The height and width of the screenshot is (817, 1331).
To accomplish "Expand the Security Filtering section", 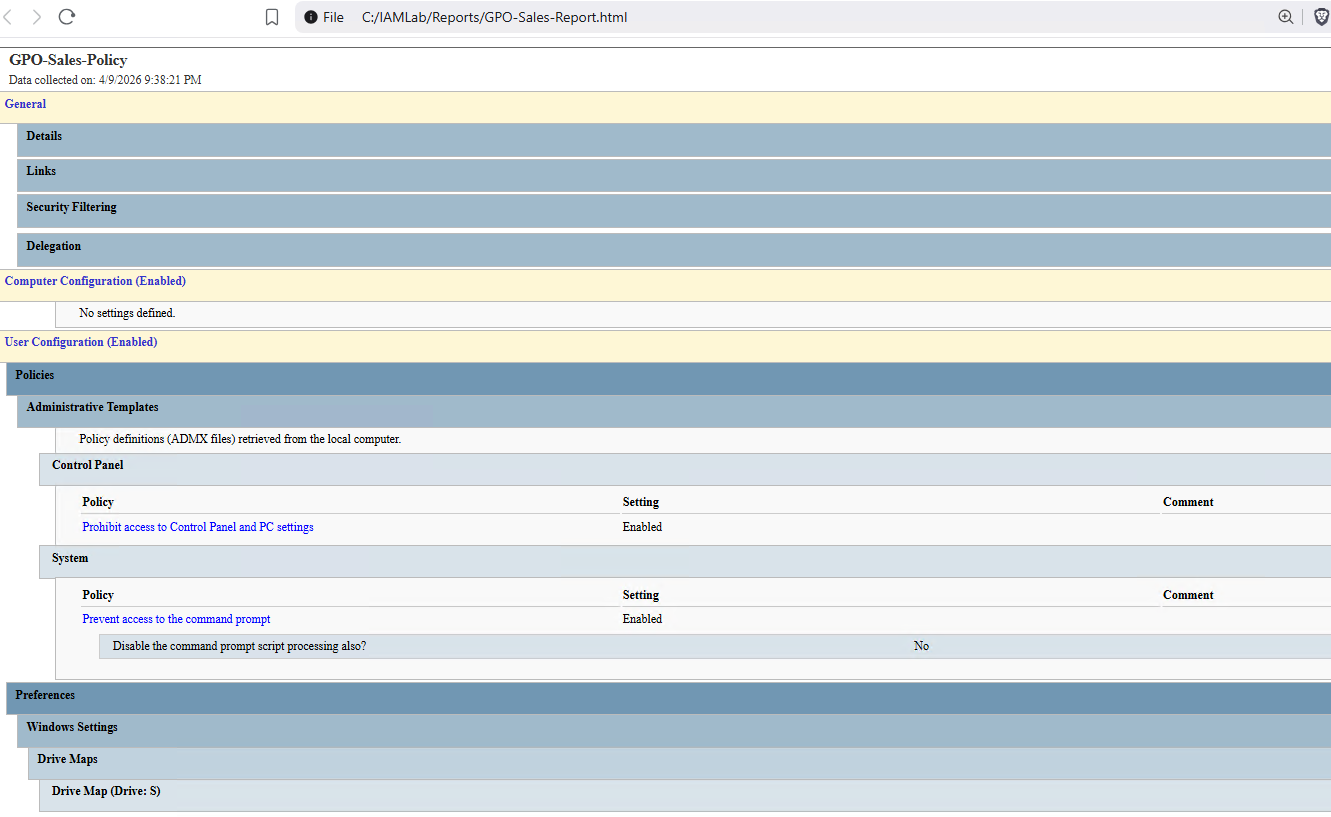I will pyautogui.click(x=71, y=207).
